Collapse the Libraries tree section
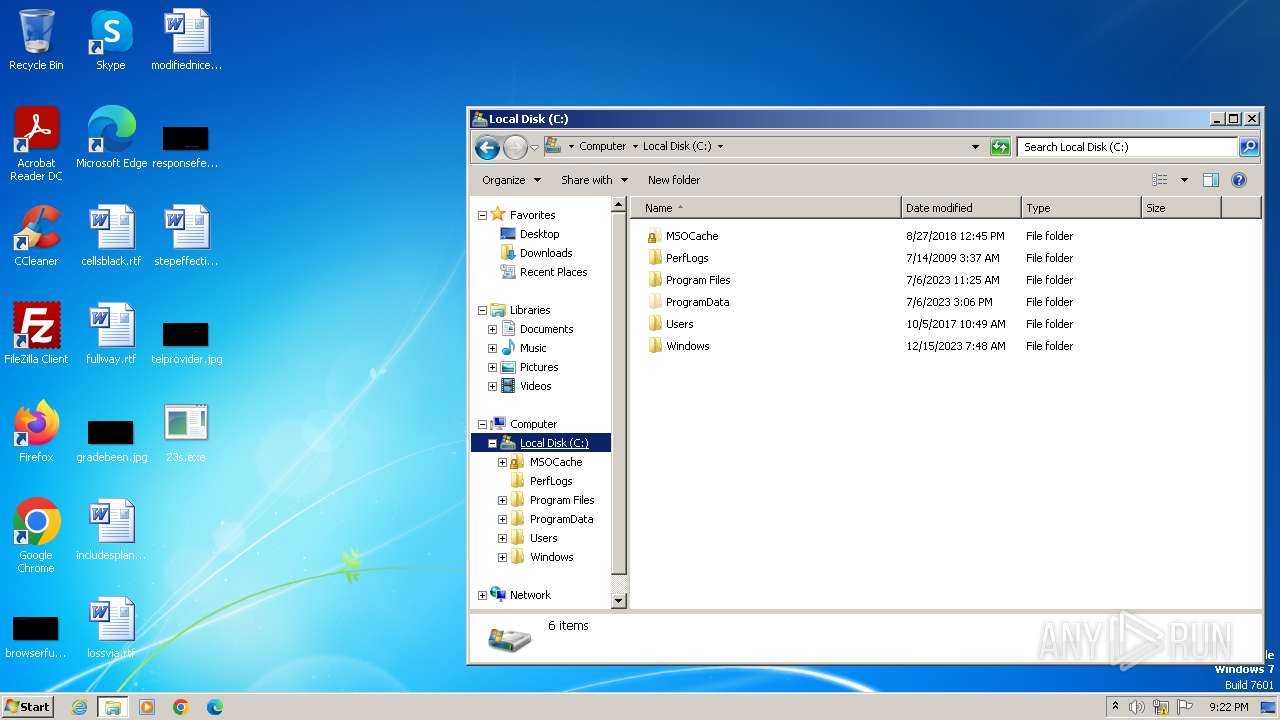 click(x=482, y=310)
